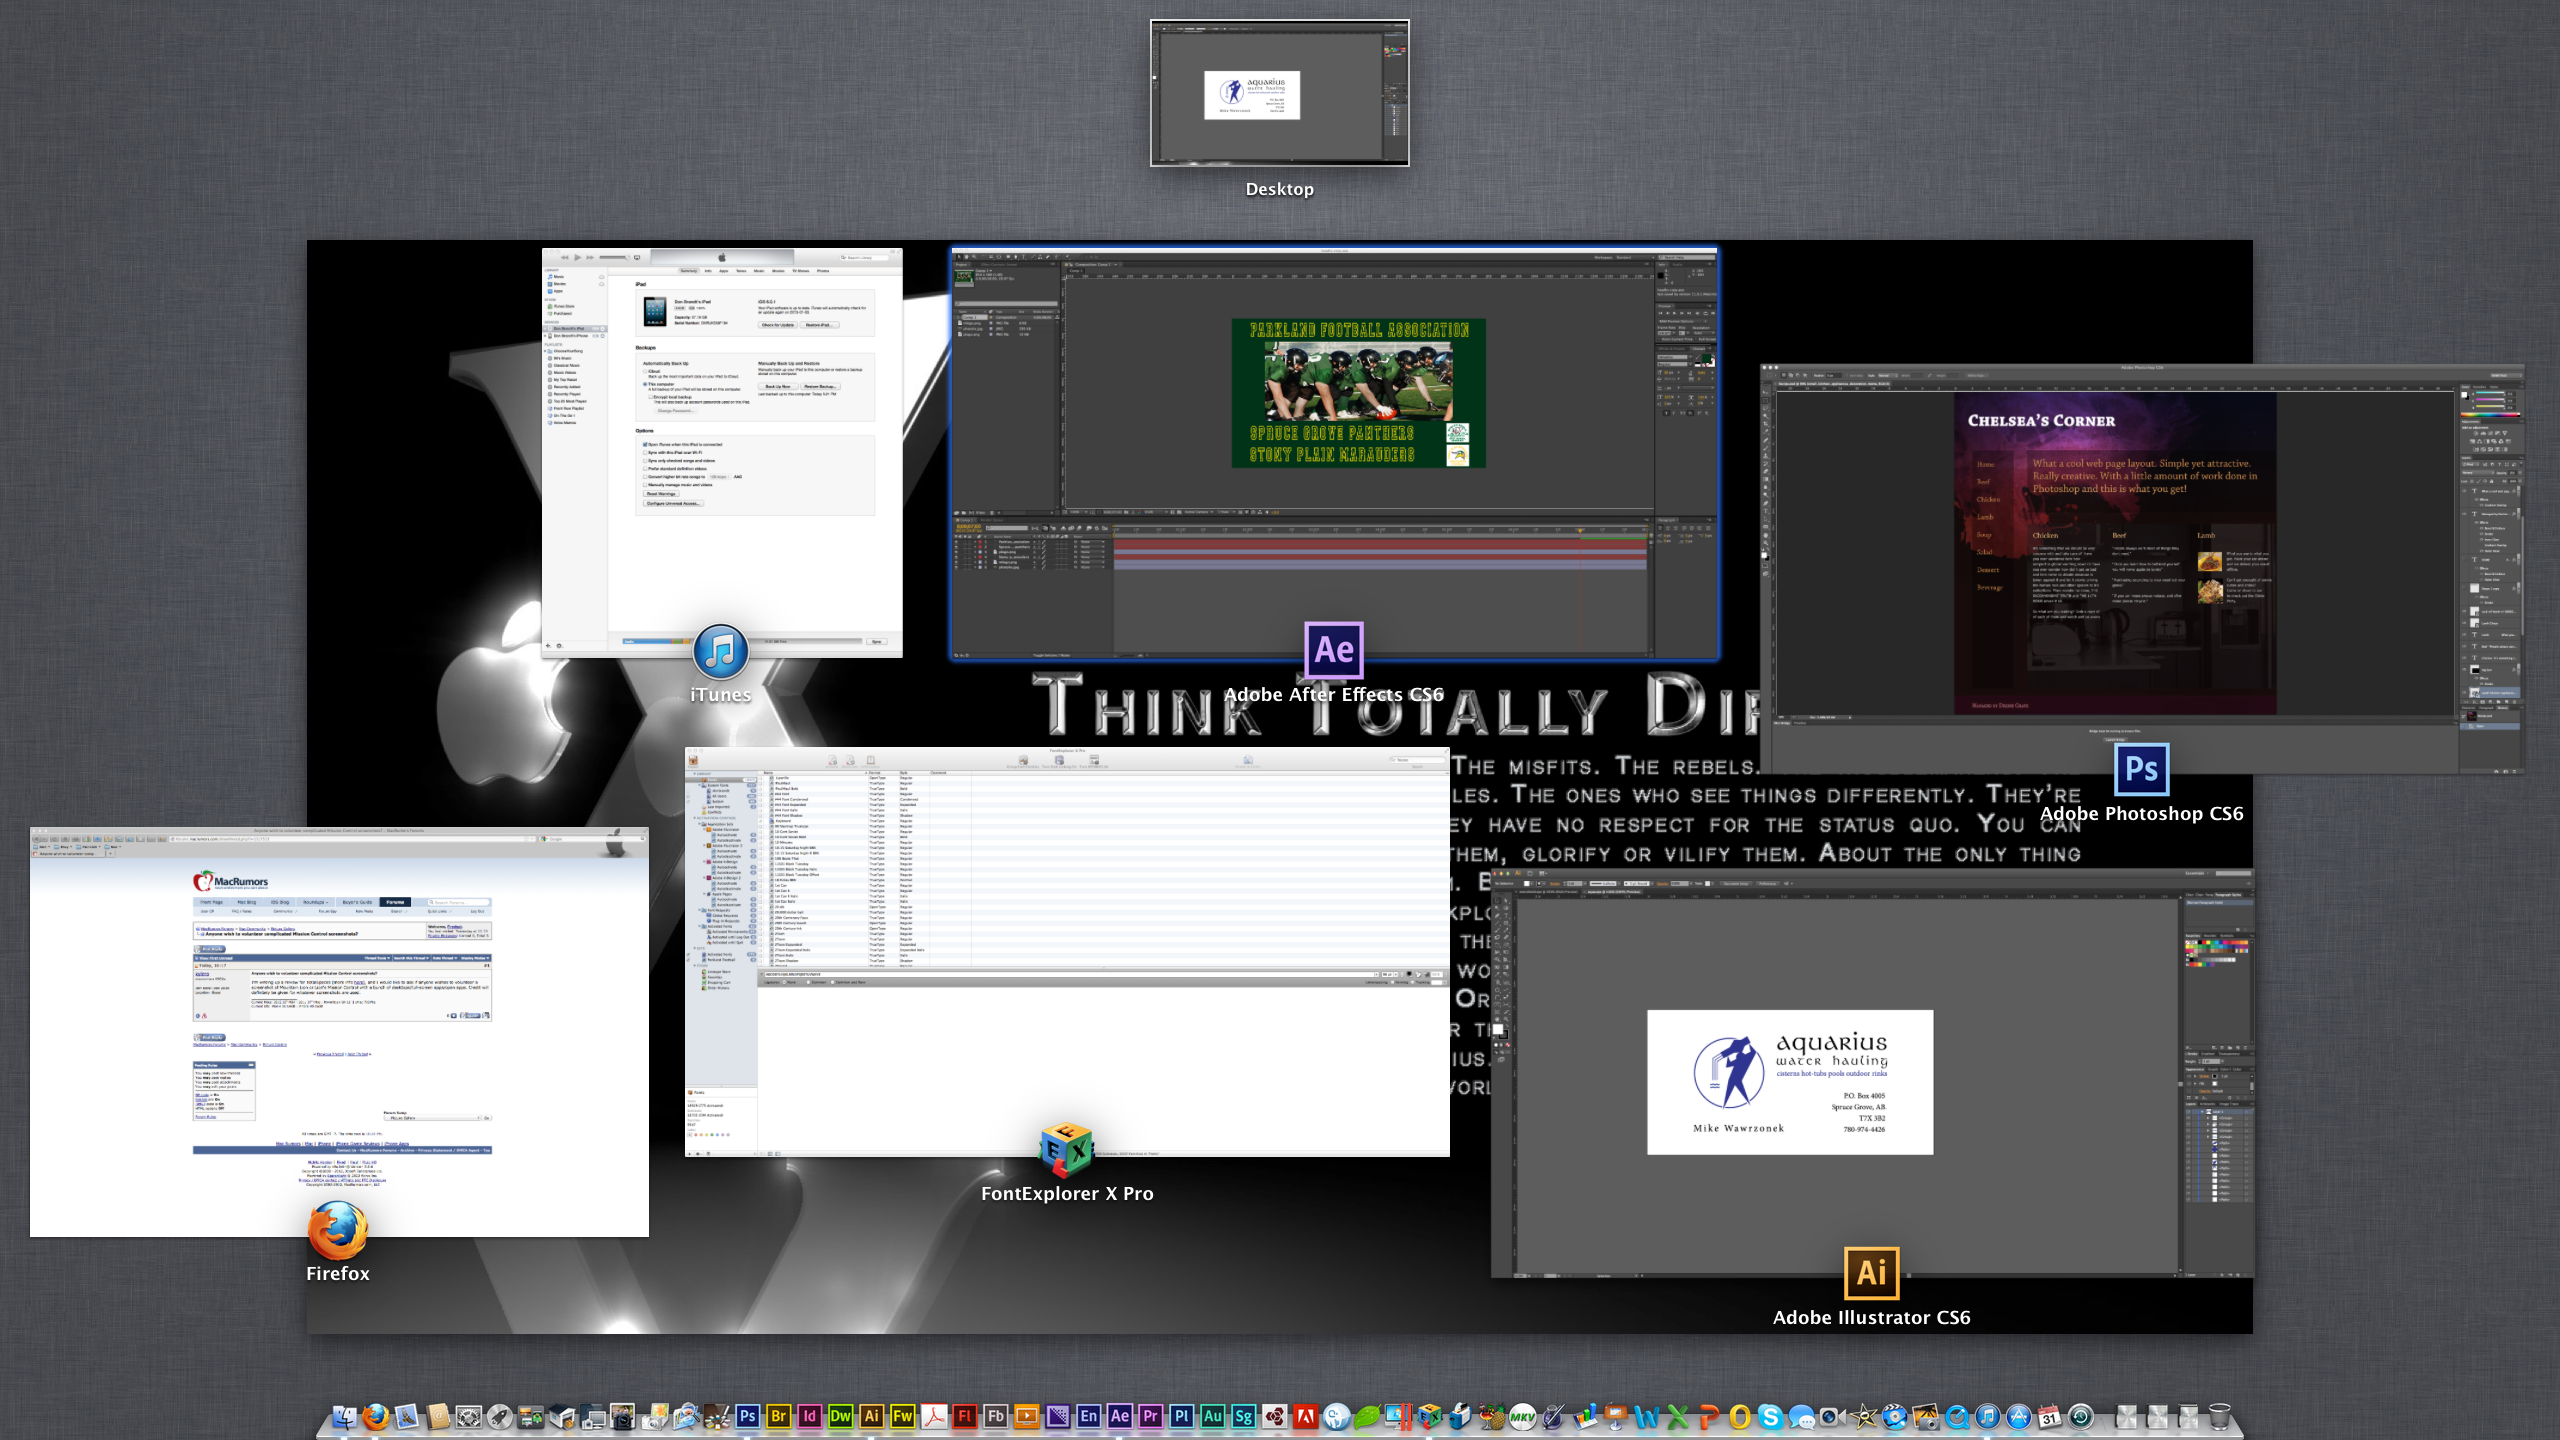Open Launchpad from the Dock
Image resolution: width=2560 pixels, height=1440 pixels.
(500, 1416)
